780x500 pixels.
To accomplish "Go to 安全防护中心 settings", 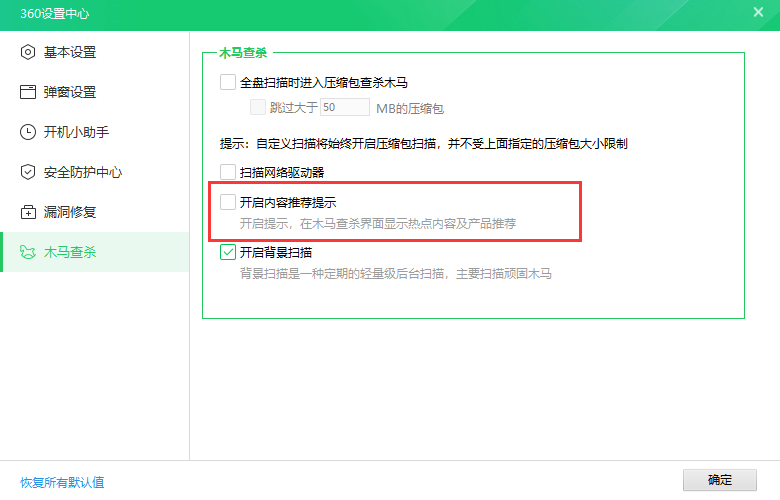I will pyautogui.click(x=95, y=172).
